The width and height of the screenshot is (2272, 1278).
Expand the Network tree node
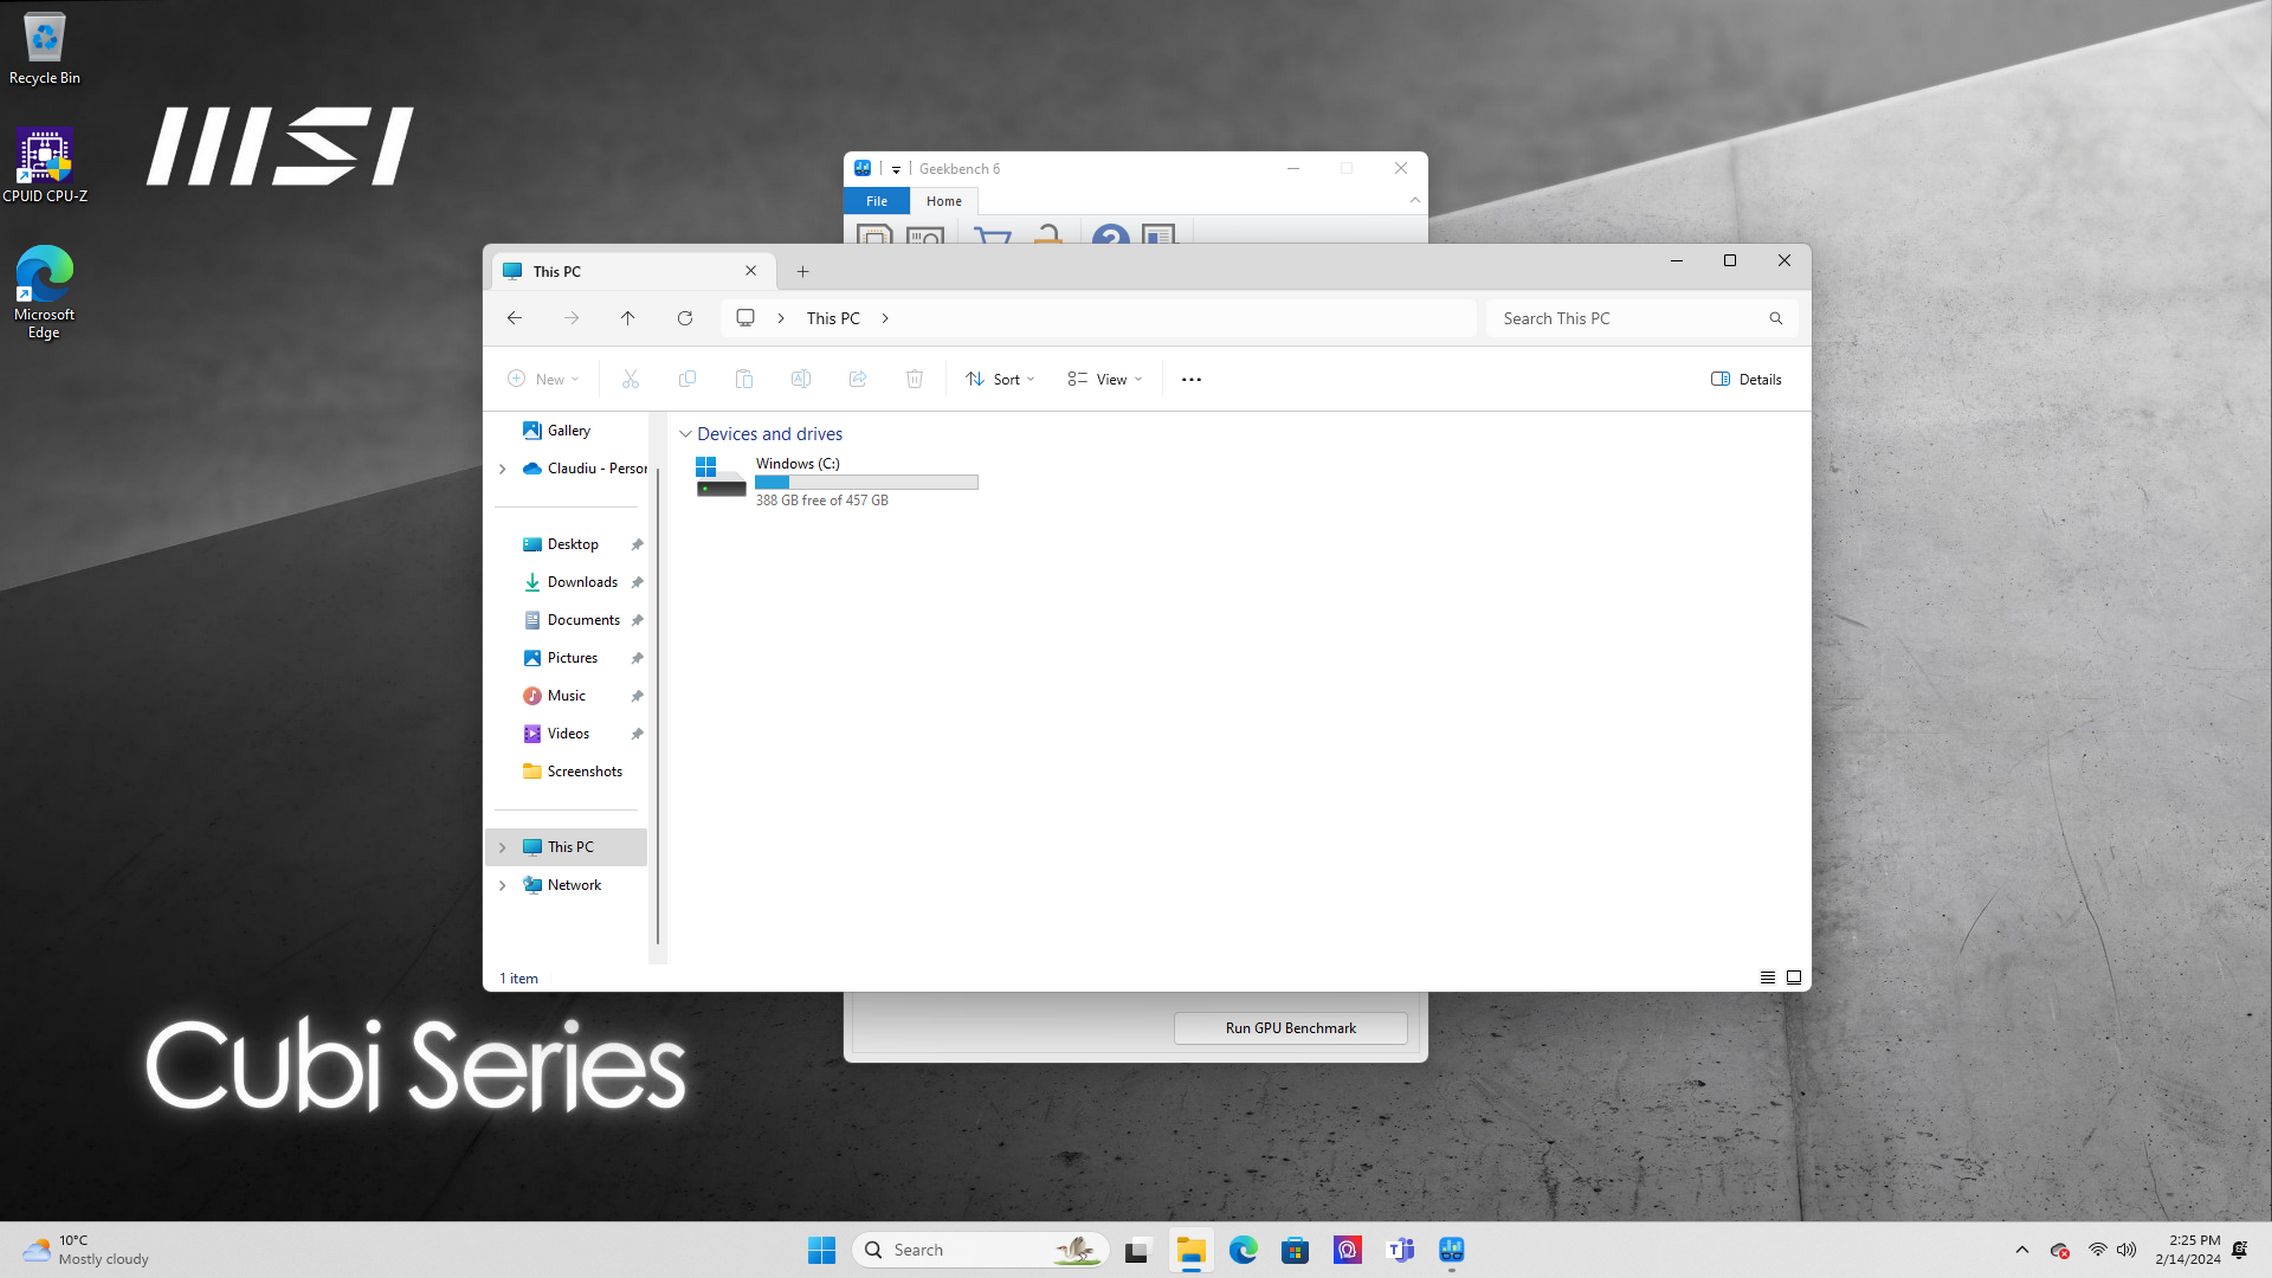click(x=502, y=885)
